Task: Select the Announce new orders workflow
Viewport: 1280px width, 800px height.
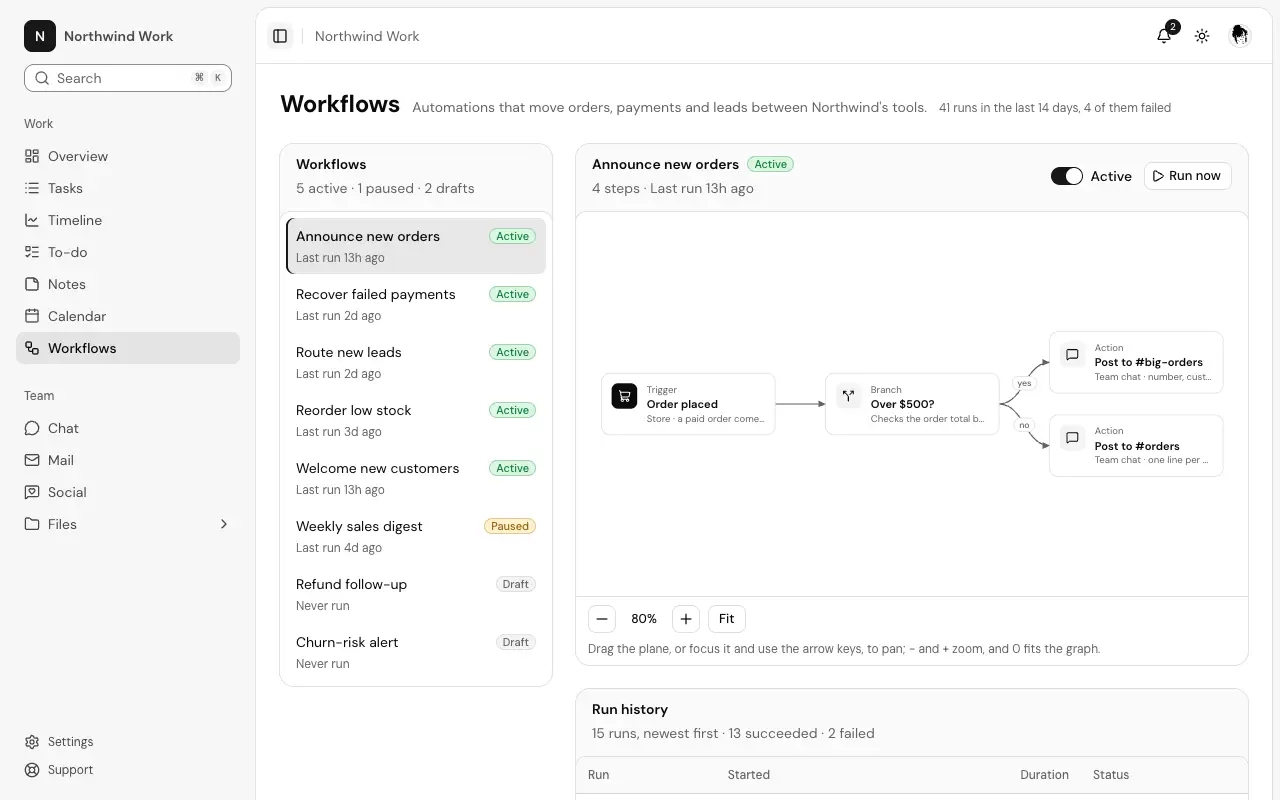Action: click(x=416, y=246)
